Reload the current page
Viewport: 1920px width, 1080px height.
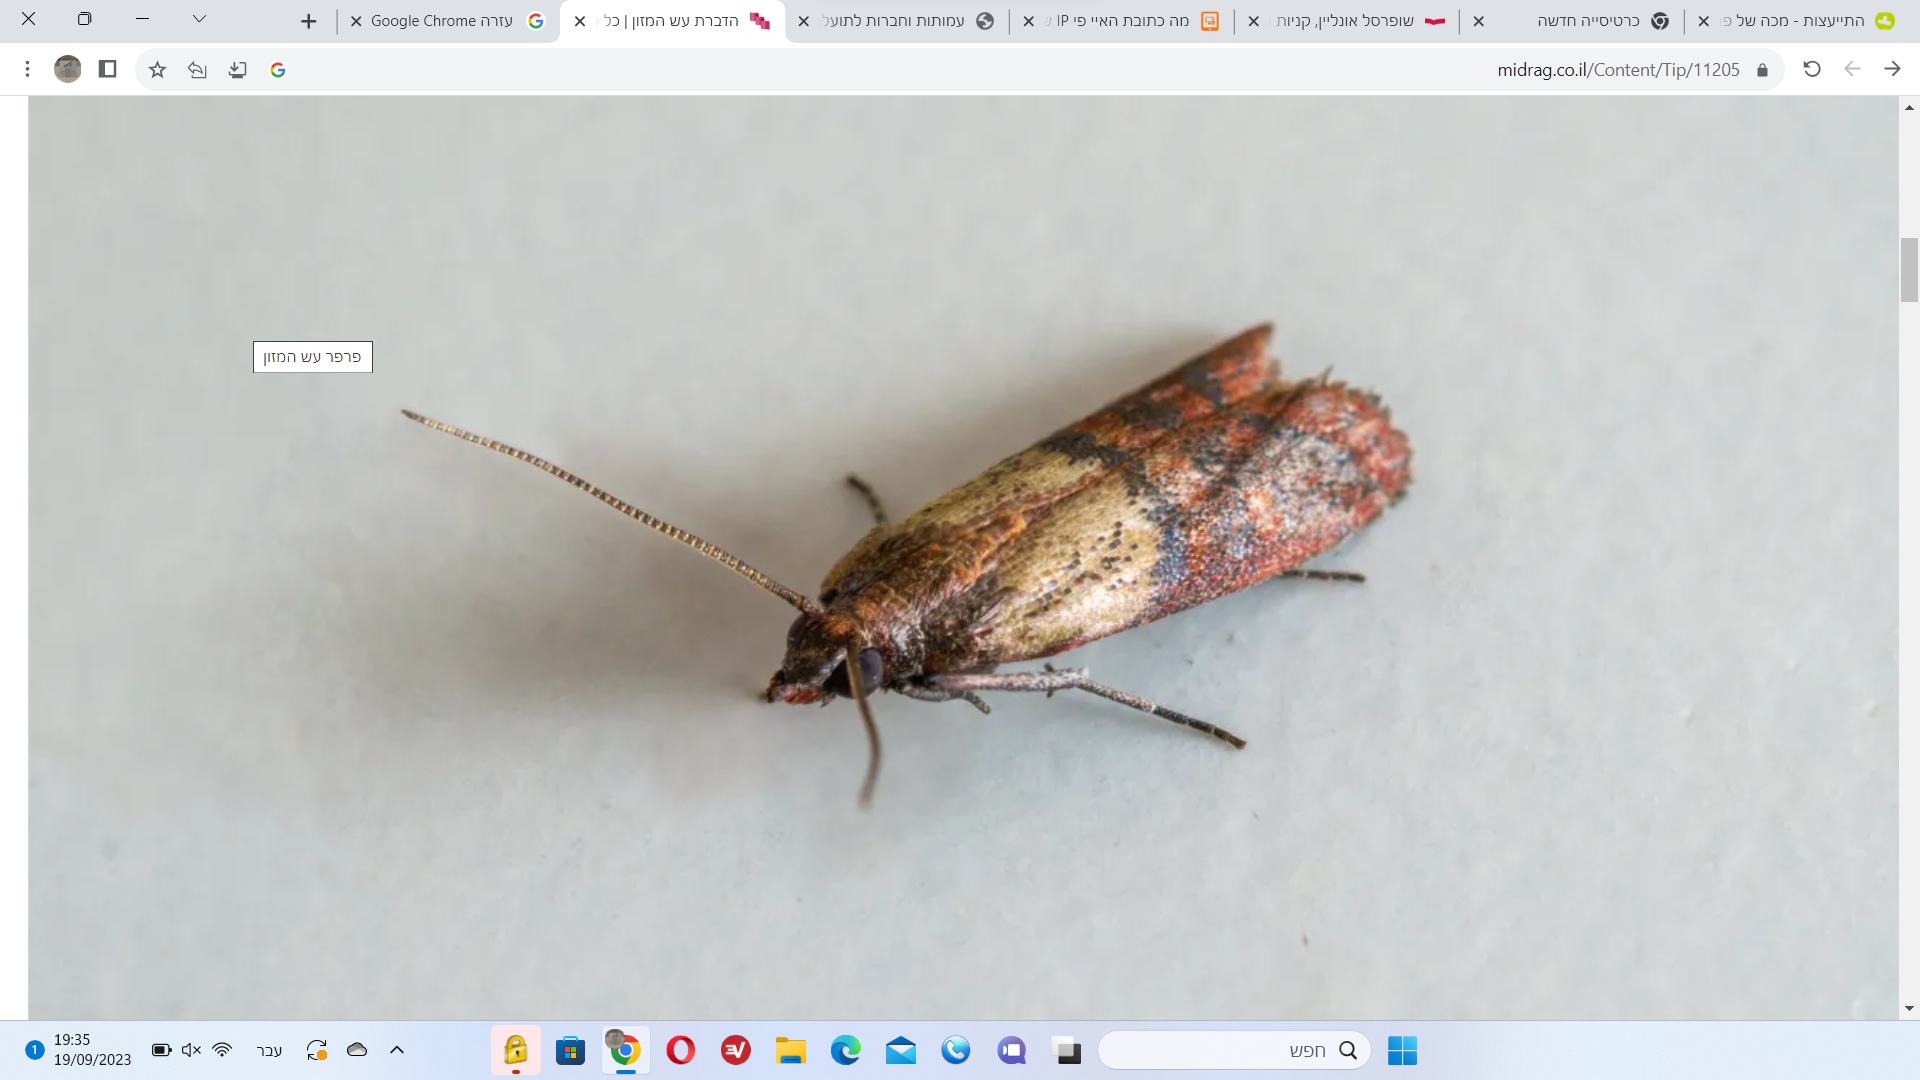[1811, 69]
